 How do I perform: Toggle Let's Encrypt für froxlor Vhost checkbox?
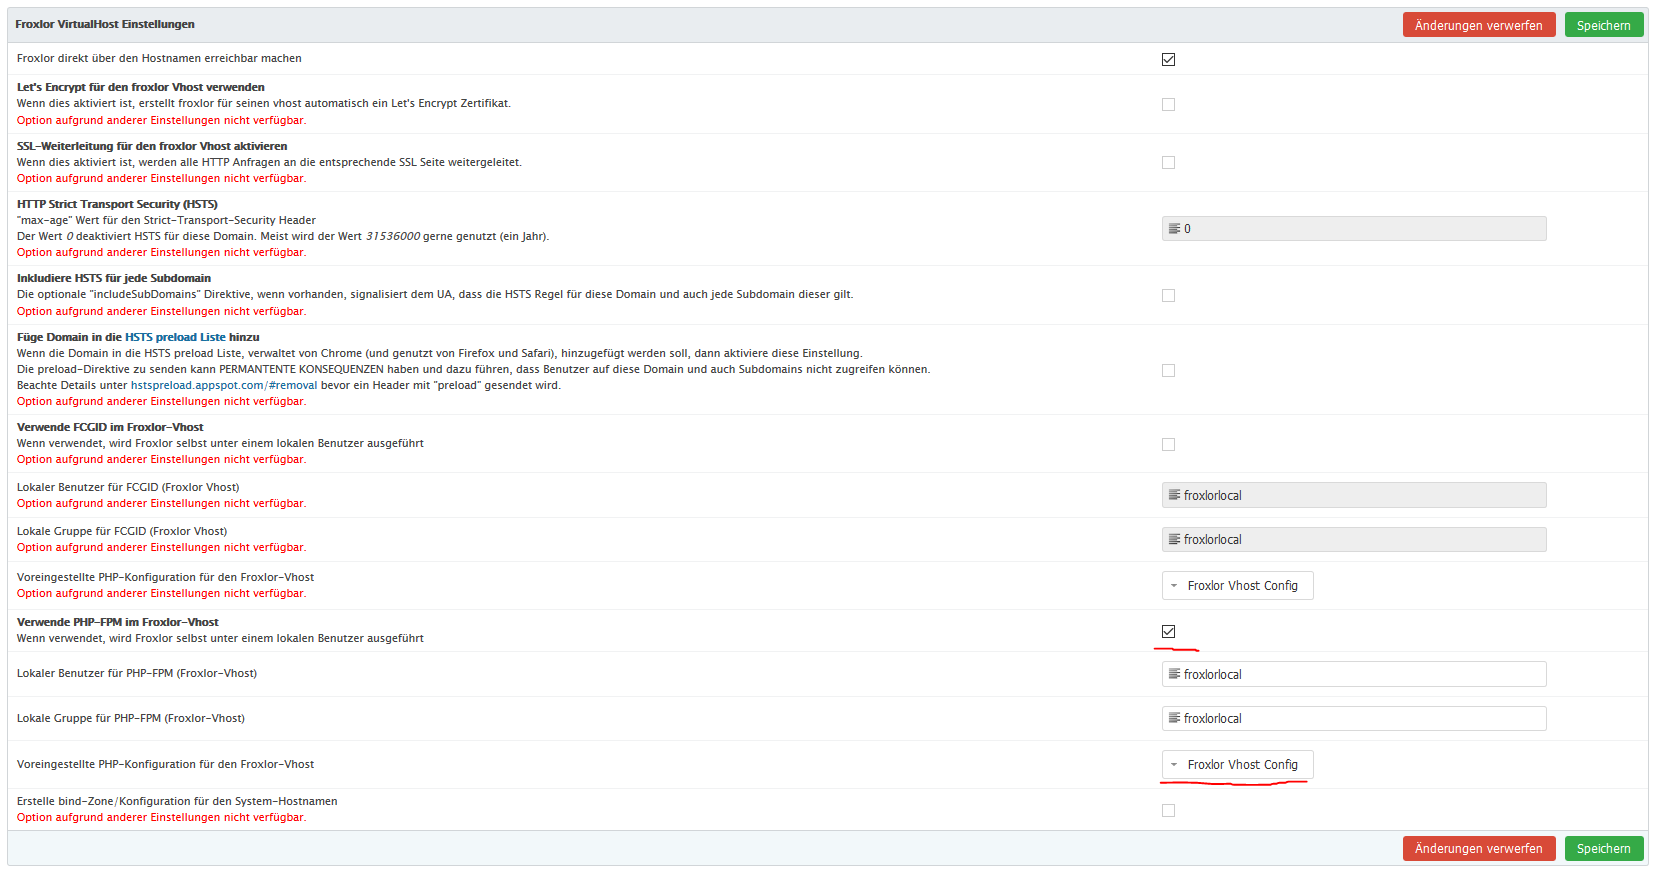click(1168, 104)
